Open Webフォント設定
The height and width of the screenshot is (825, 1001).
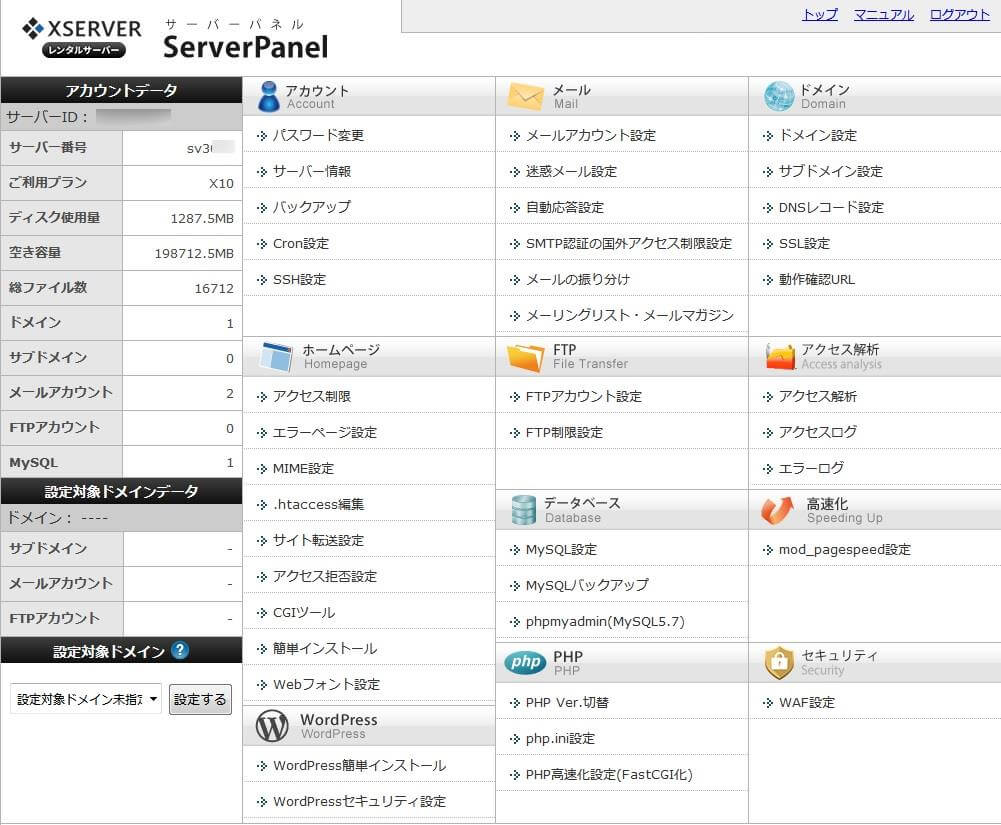(326, 684)
